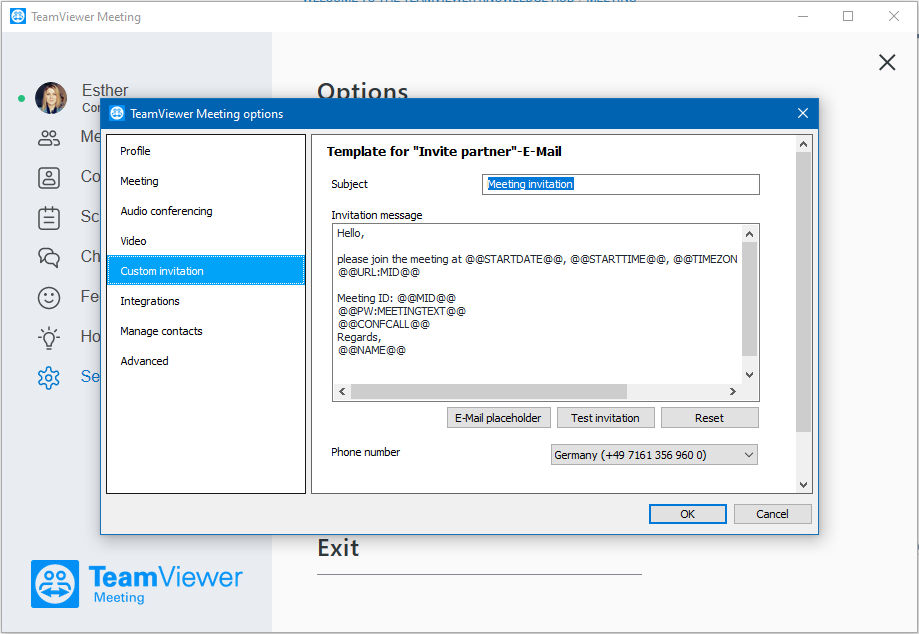Click Esther's profile avatar
The image size is (919, 634).
click(51, 98)
